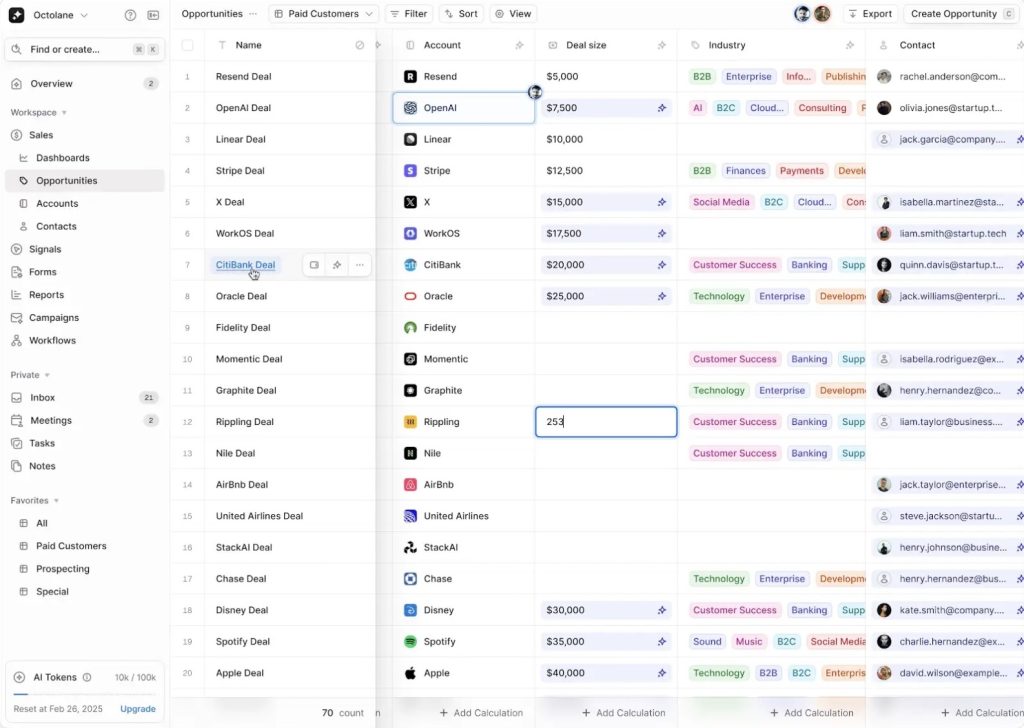Click the circle-slash icon in the Name column header
This screenshot has height=728, width=1024.
360,45
